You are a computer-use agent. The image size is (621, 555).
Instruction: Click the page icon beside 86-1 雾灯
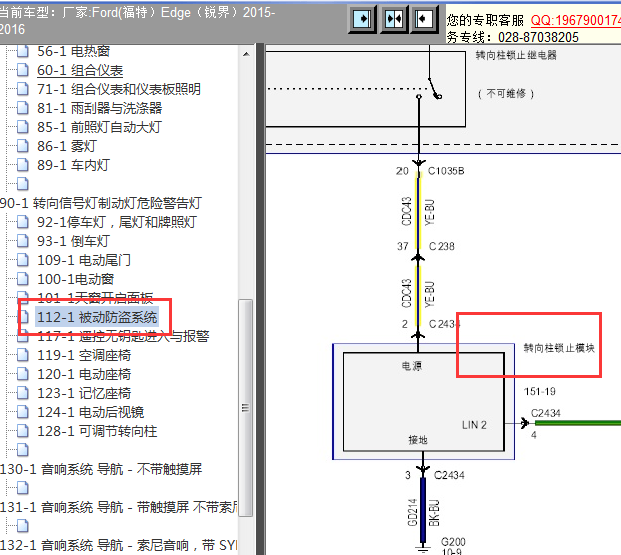click(x=23, y=146)
